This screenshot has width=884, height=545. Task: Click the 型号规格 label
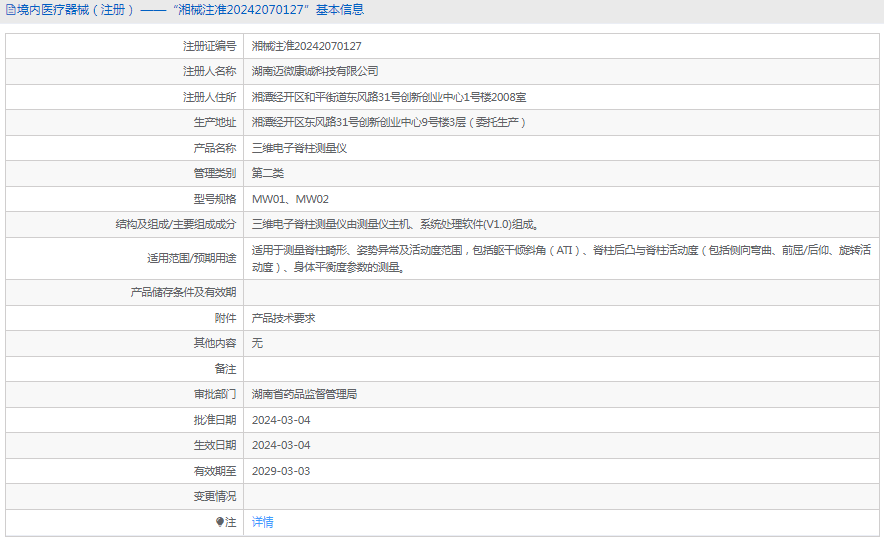[x=215, y=199]
